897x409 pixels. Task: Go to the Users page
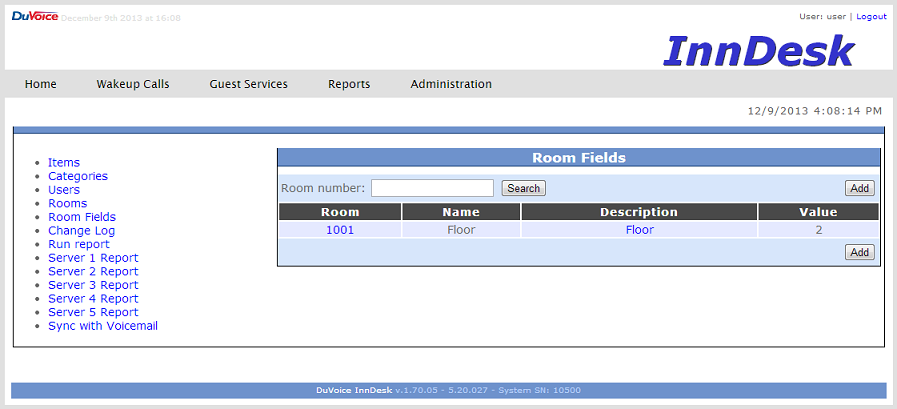(64, 190)
